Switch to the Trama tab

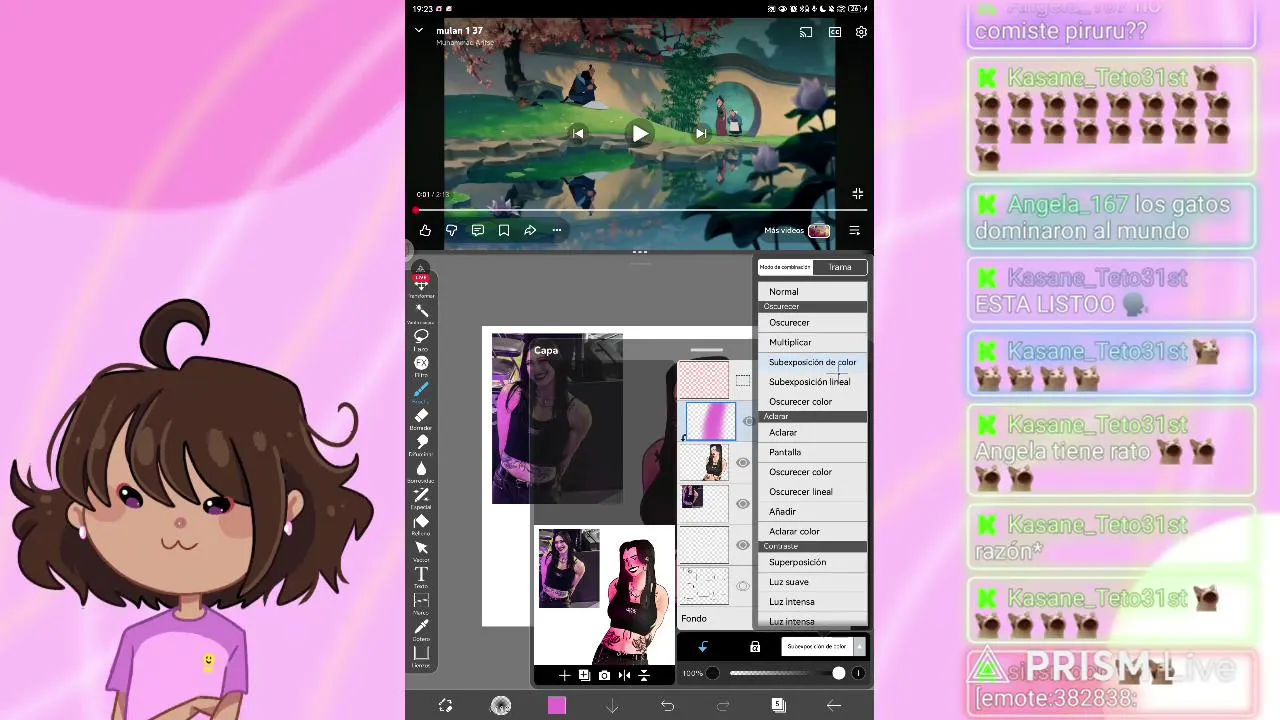click(x=840, y=267)
